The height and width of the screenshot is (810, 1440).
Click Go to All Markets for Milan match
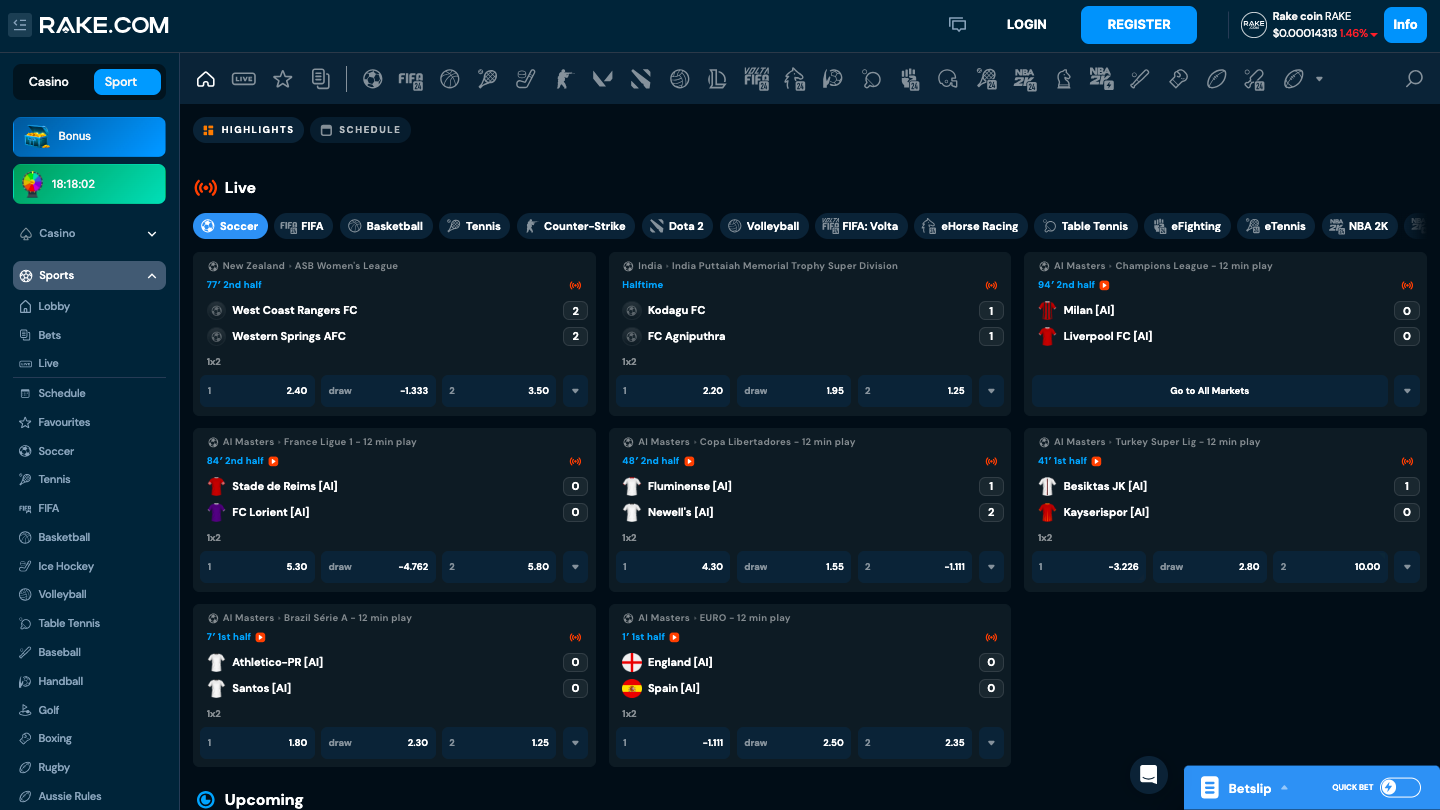[1209, 391]
